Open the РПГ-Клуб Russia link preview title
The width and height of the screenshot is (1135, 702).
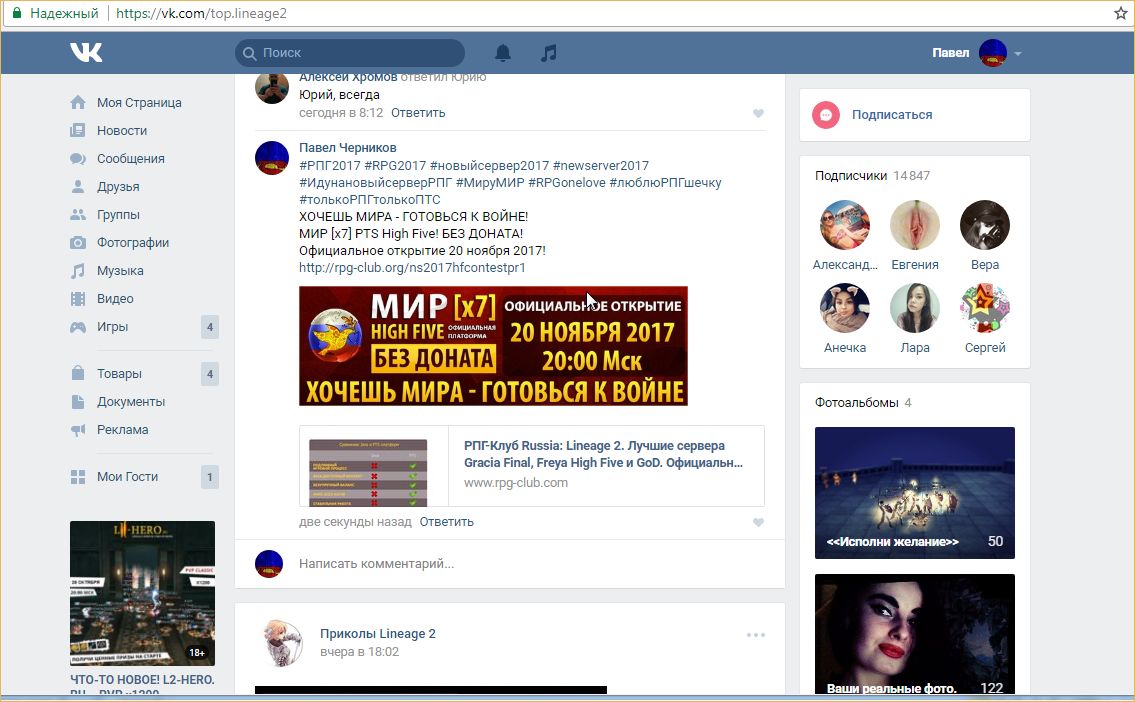[603, 454]
